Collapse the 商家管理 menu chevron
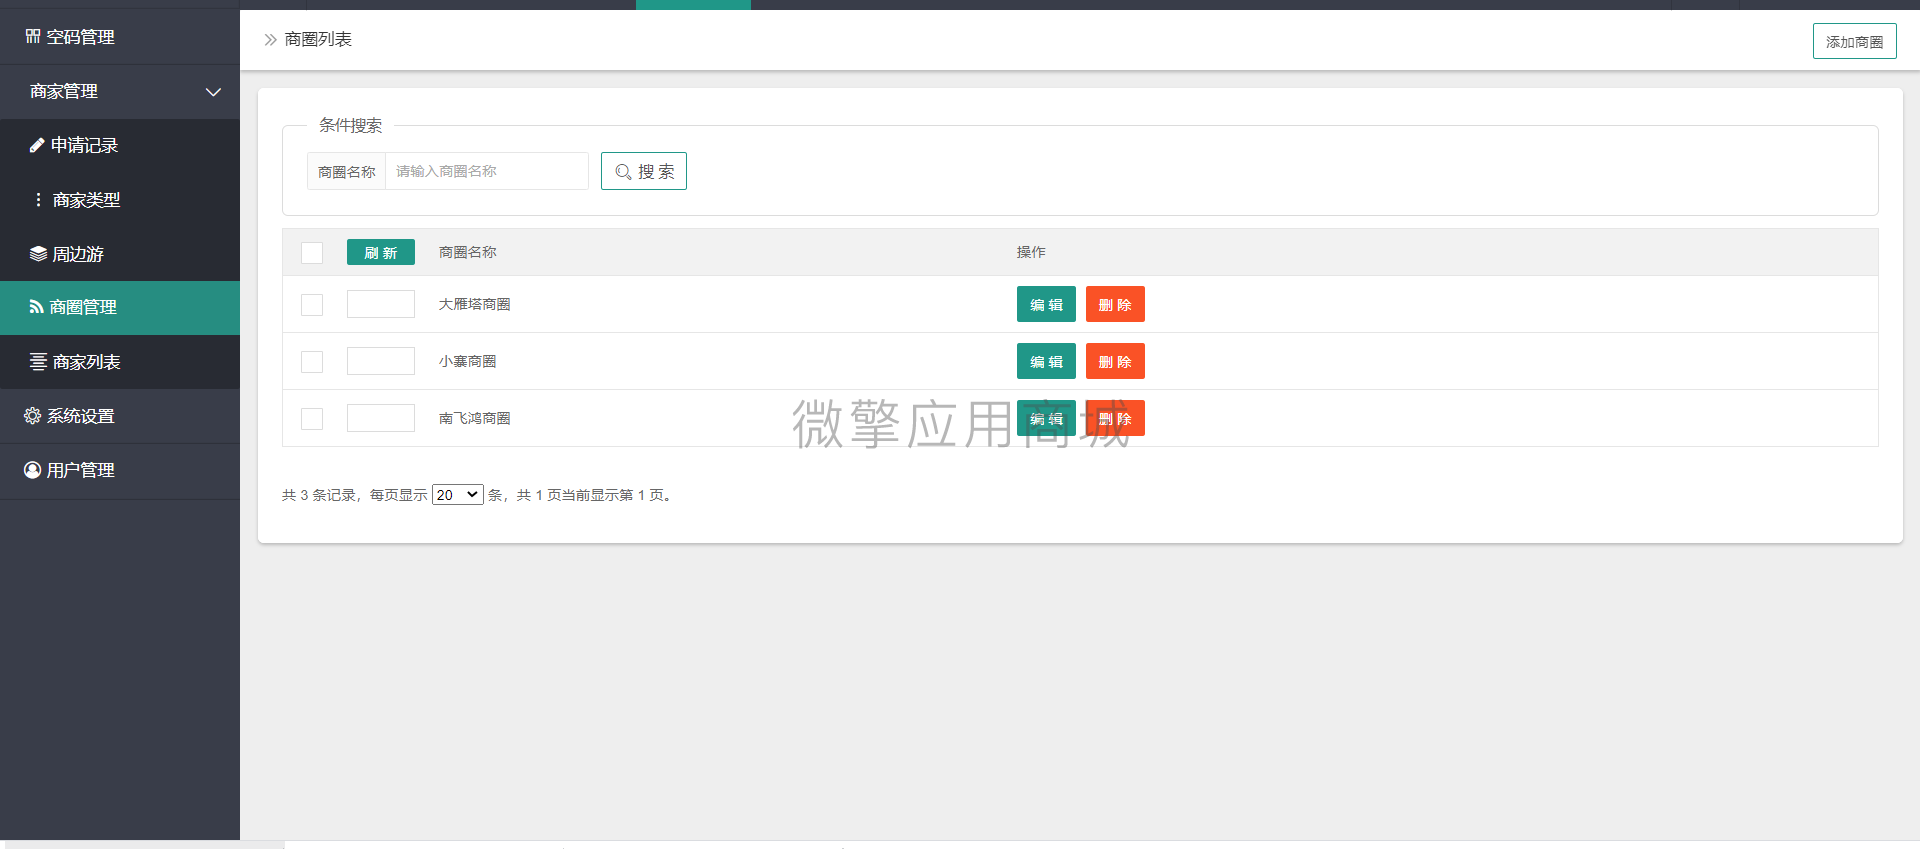The width and height of the screenshot is (1920, 849). point(213,92)
